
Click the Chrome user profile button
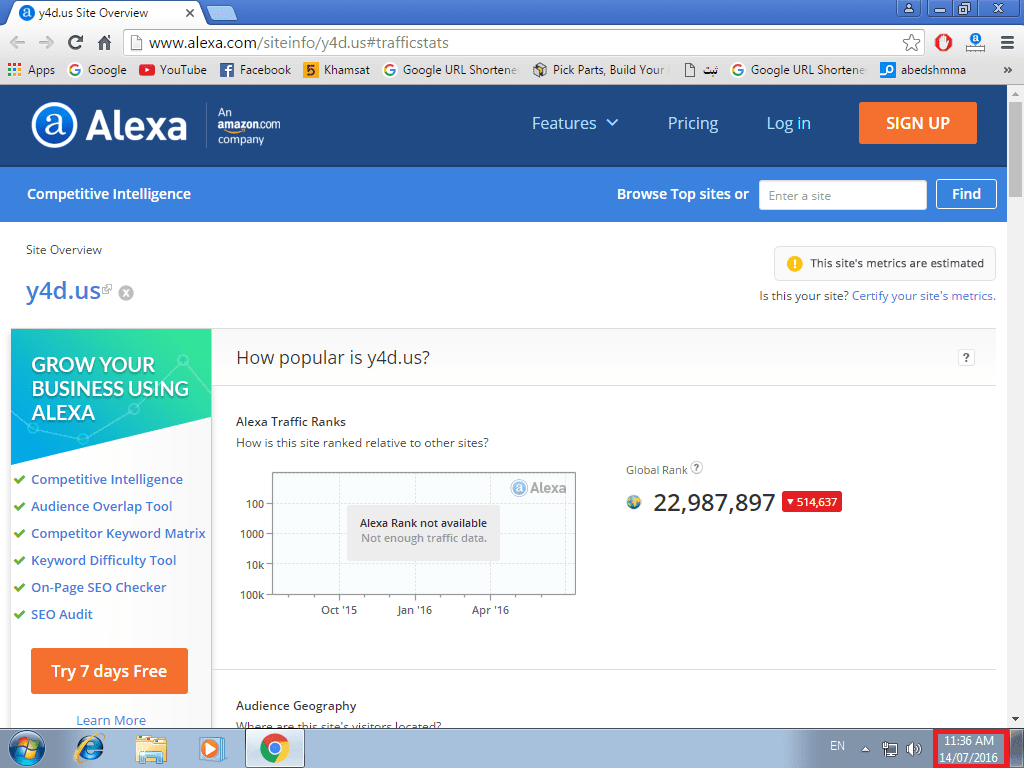pos(908,8)
